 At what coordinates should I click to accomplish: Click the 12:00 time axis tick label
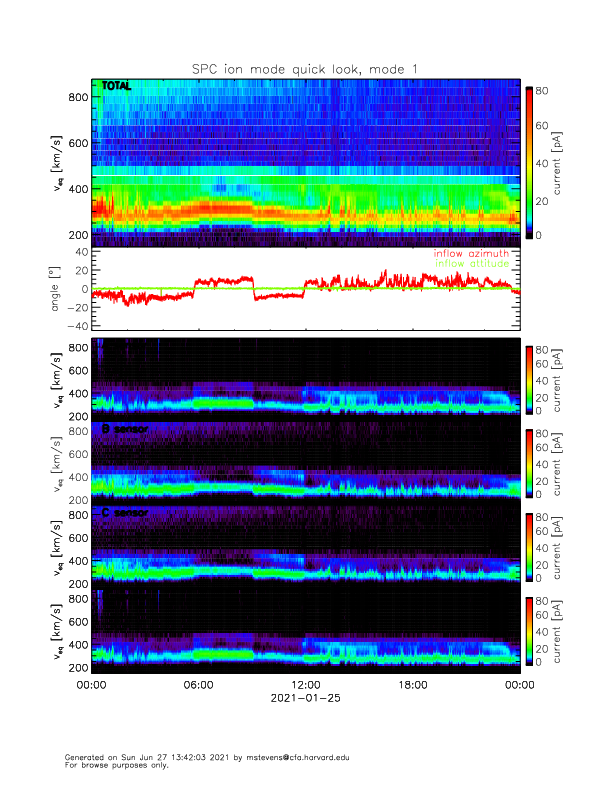(x=305, y=684)
